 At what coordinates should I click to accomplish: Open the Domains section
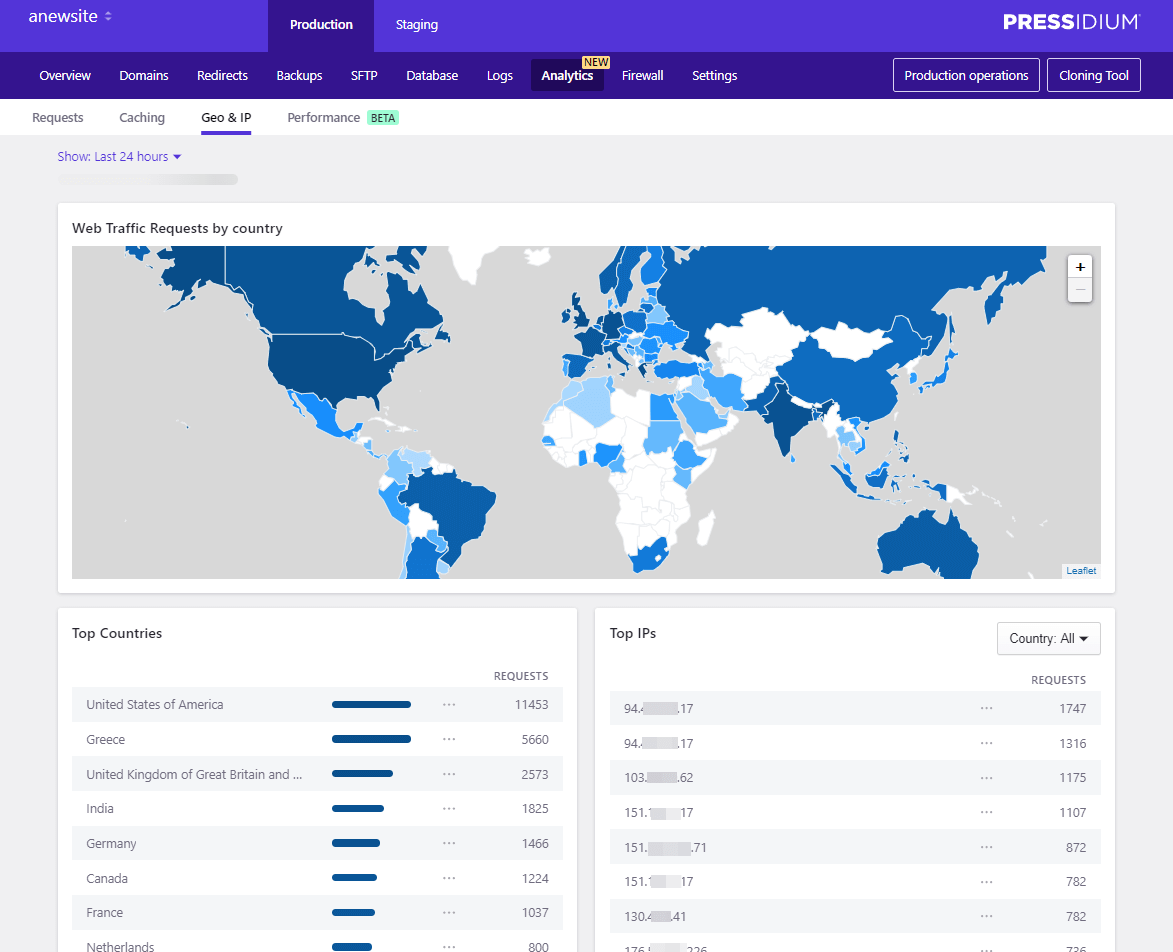pos(144,76)
